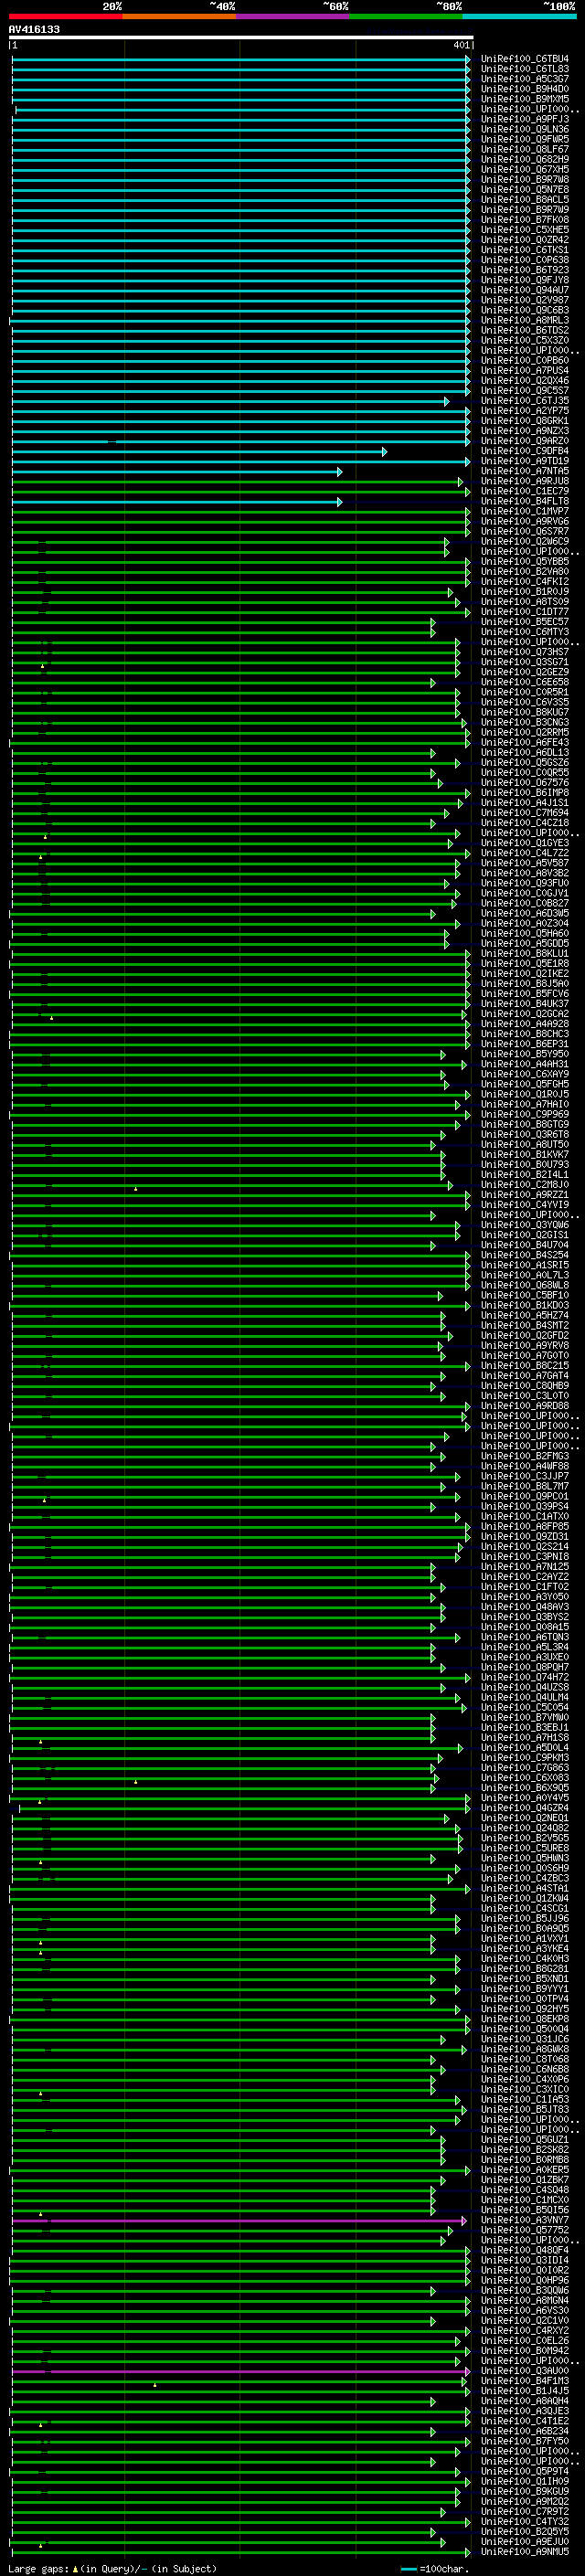Select hit UniRef100_Q9FJY8
The image size is (585, 2576).
(524, 280)
